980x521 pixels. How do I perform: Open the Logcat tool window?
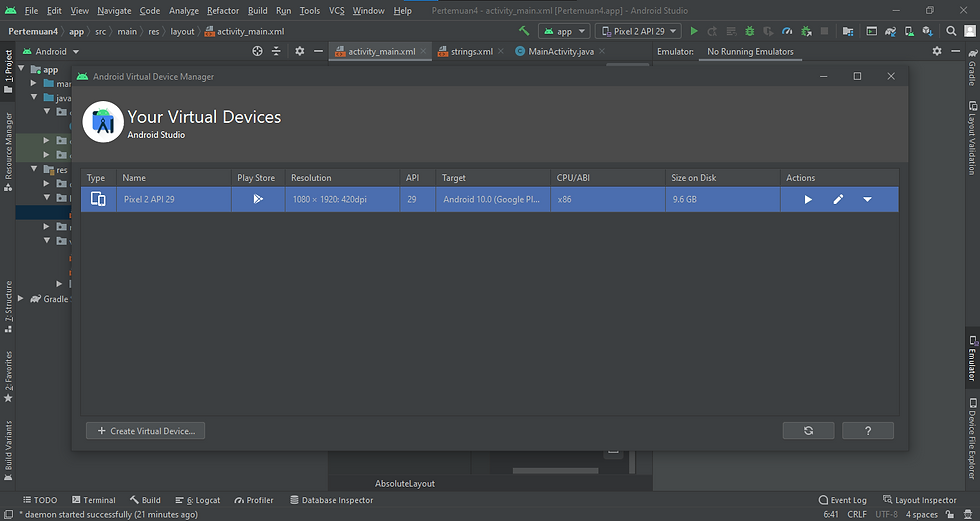click(198, 500)
